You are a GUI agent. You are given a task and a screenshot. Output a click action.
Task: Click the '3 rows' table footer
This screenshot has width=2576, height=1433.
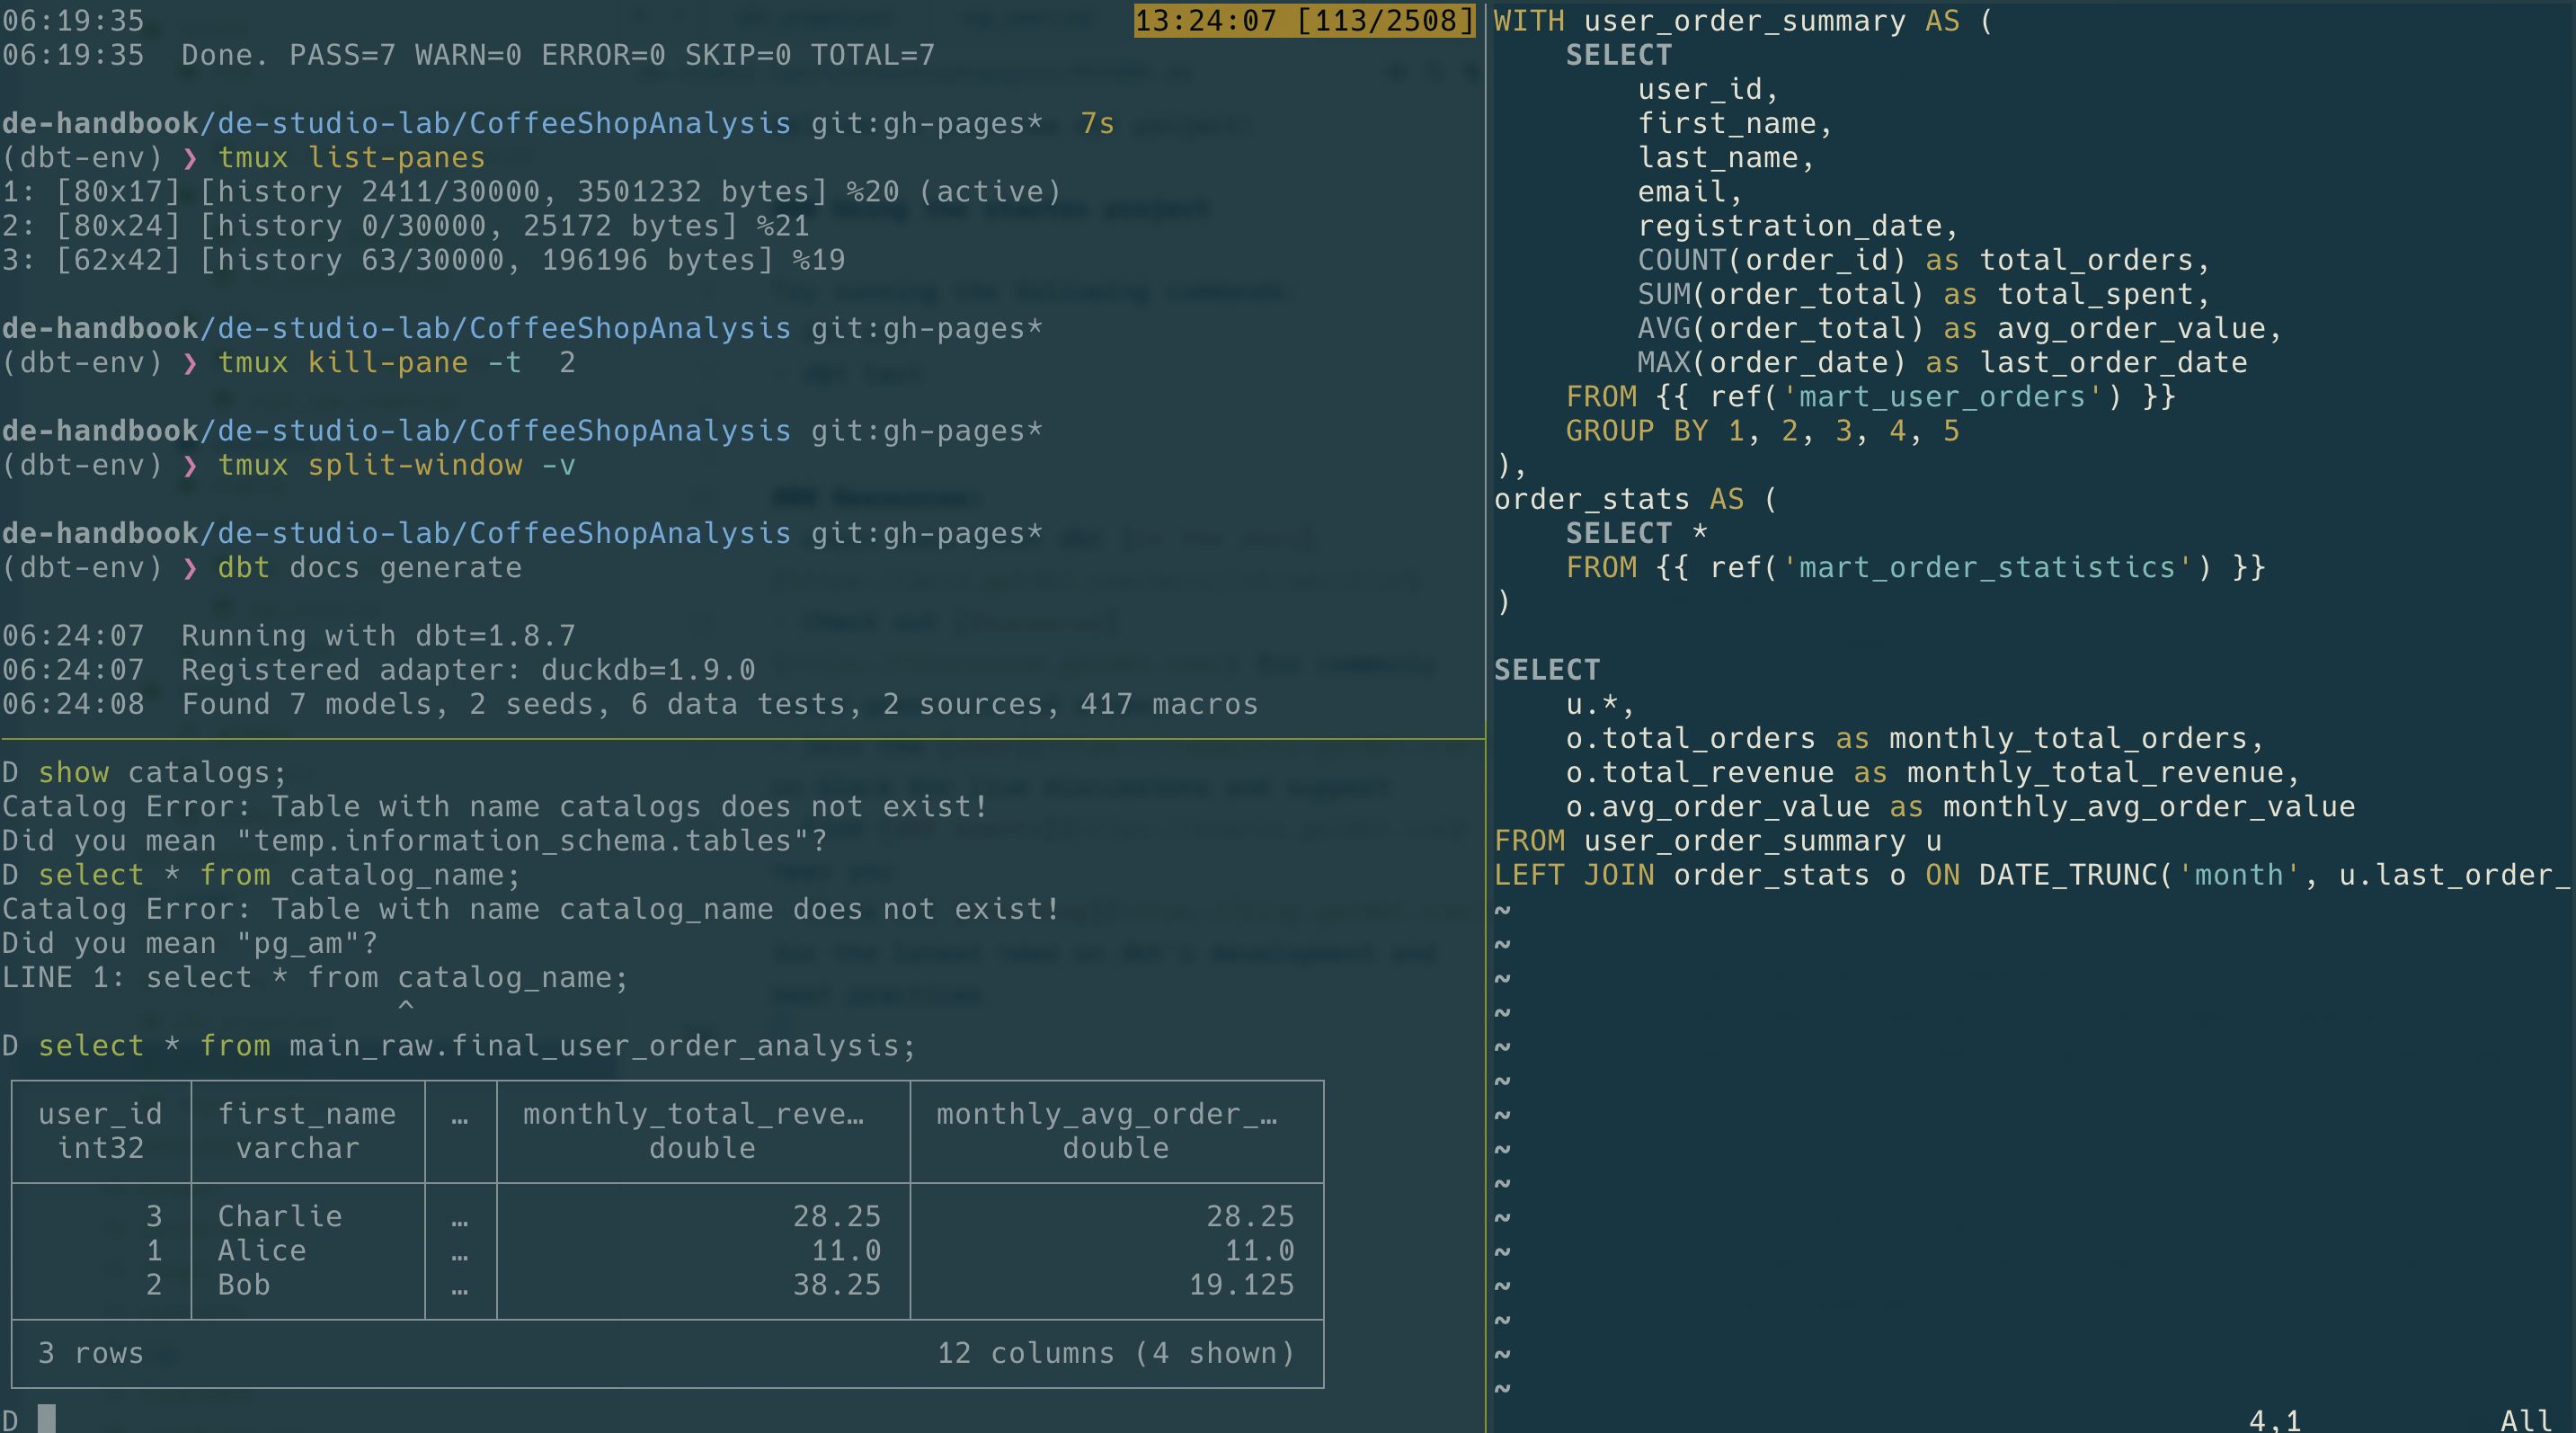pos(91,1352)
